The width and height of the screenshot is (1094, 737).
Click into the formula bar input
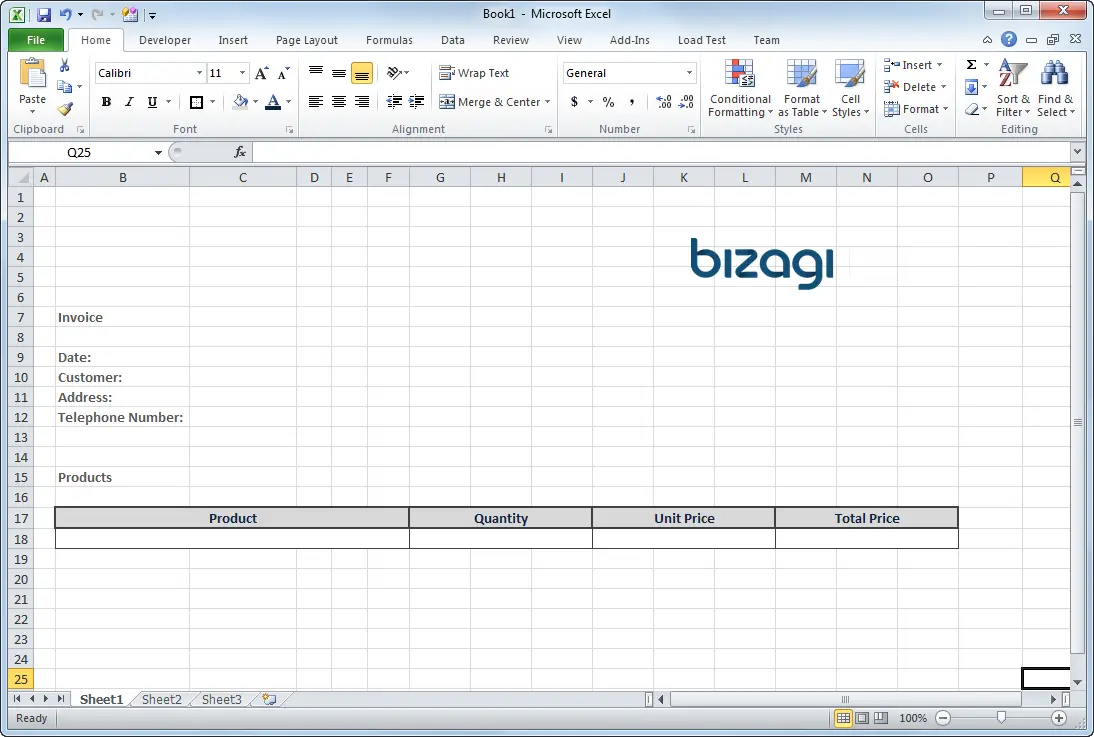(x=661, y=152)
